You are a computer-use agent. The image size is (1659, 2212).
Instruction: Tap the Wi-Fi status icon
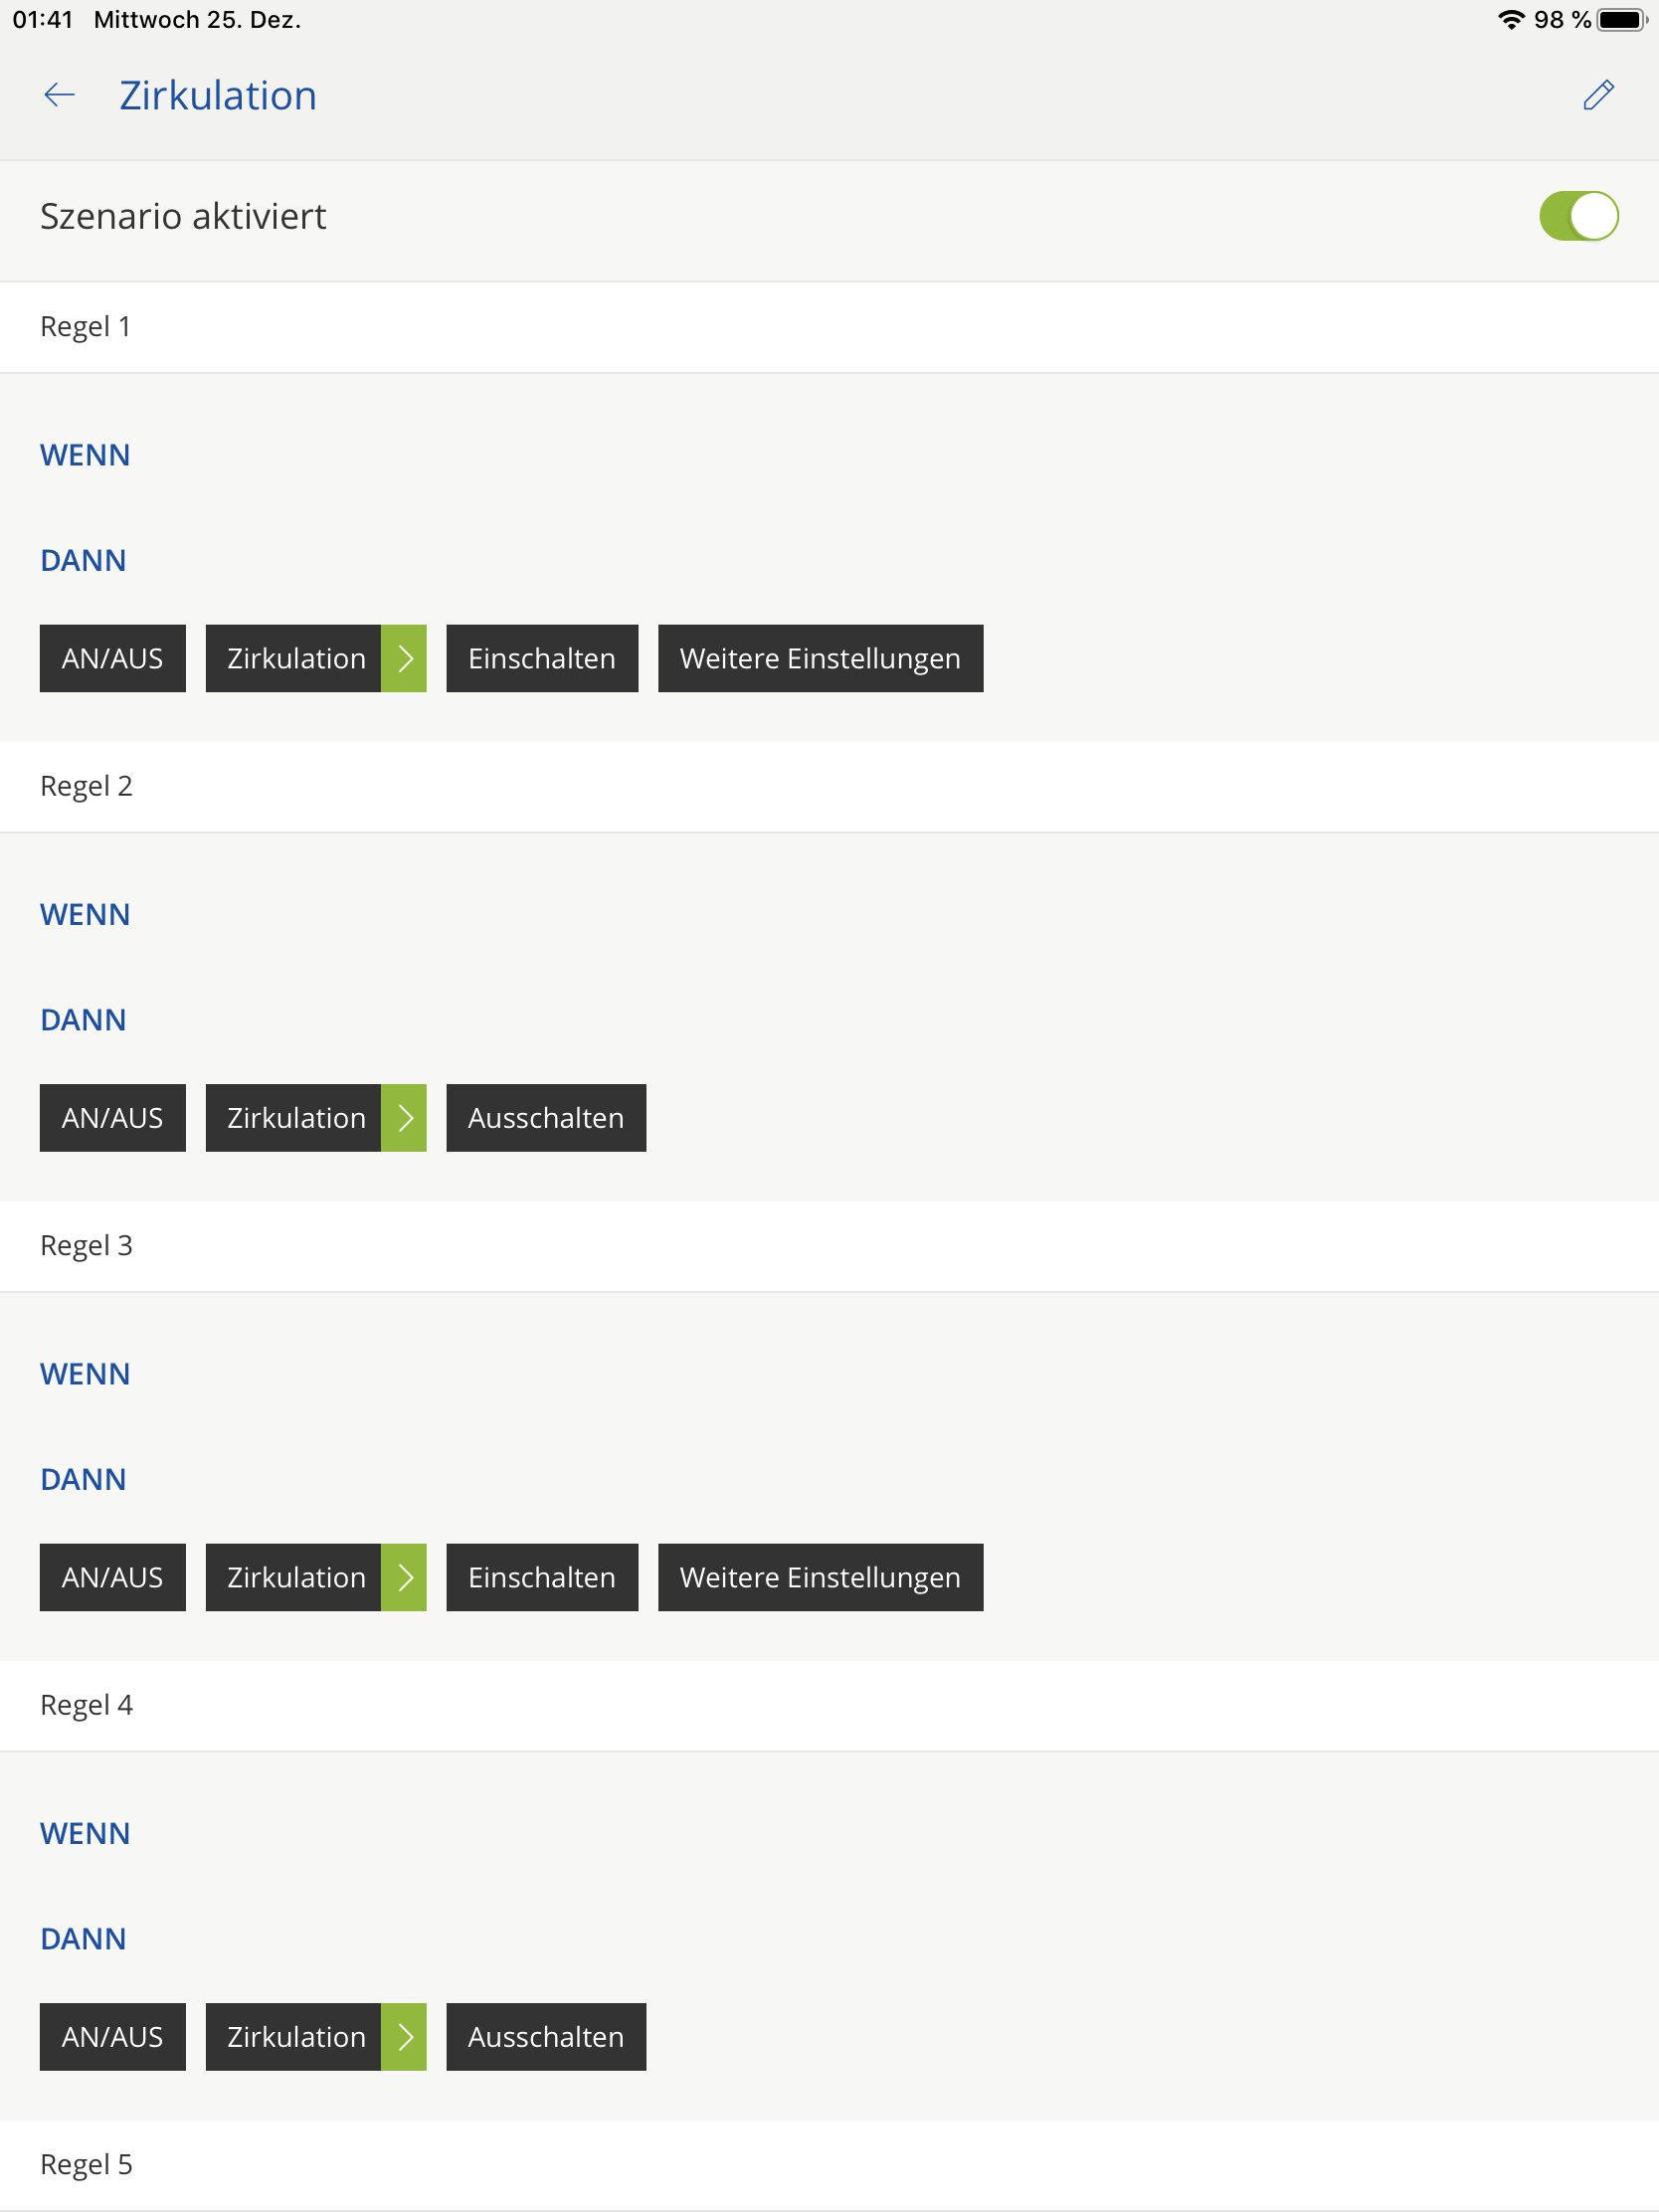(x=1510, y=20)
